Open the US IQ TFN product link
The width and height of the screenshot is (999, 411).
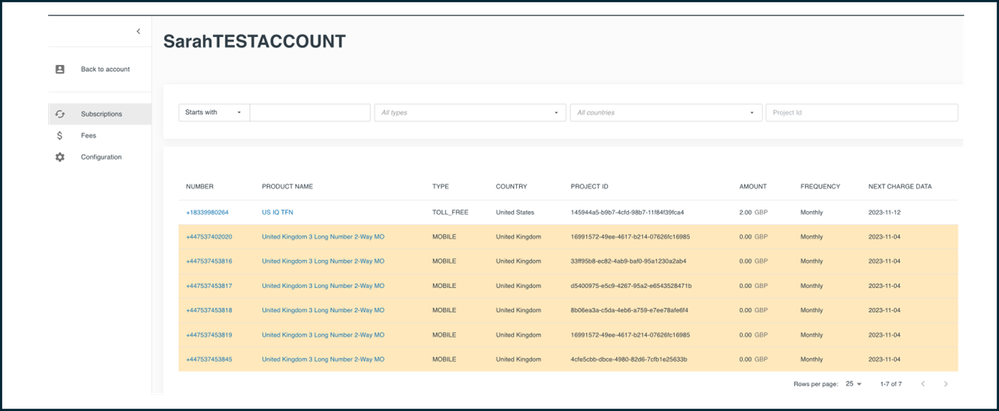(277, 212)
